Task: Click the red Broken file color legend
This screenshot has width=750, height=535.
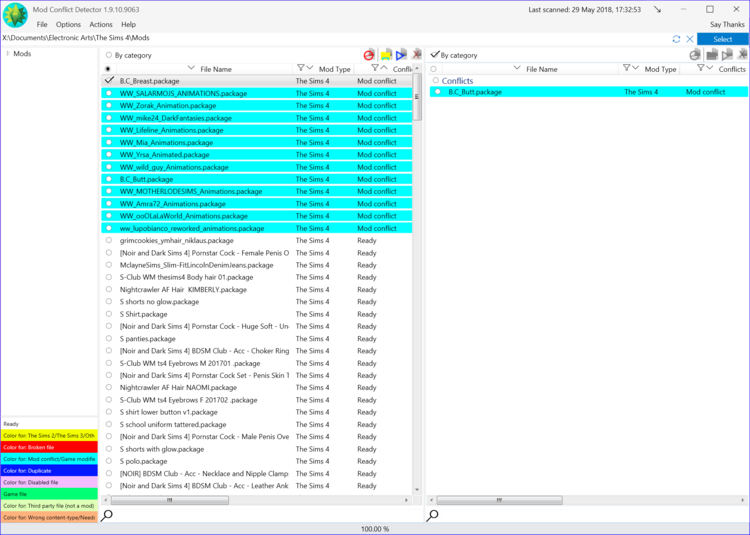Action: pyautogui.click(x=49, y=447)
